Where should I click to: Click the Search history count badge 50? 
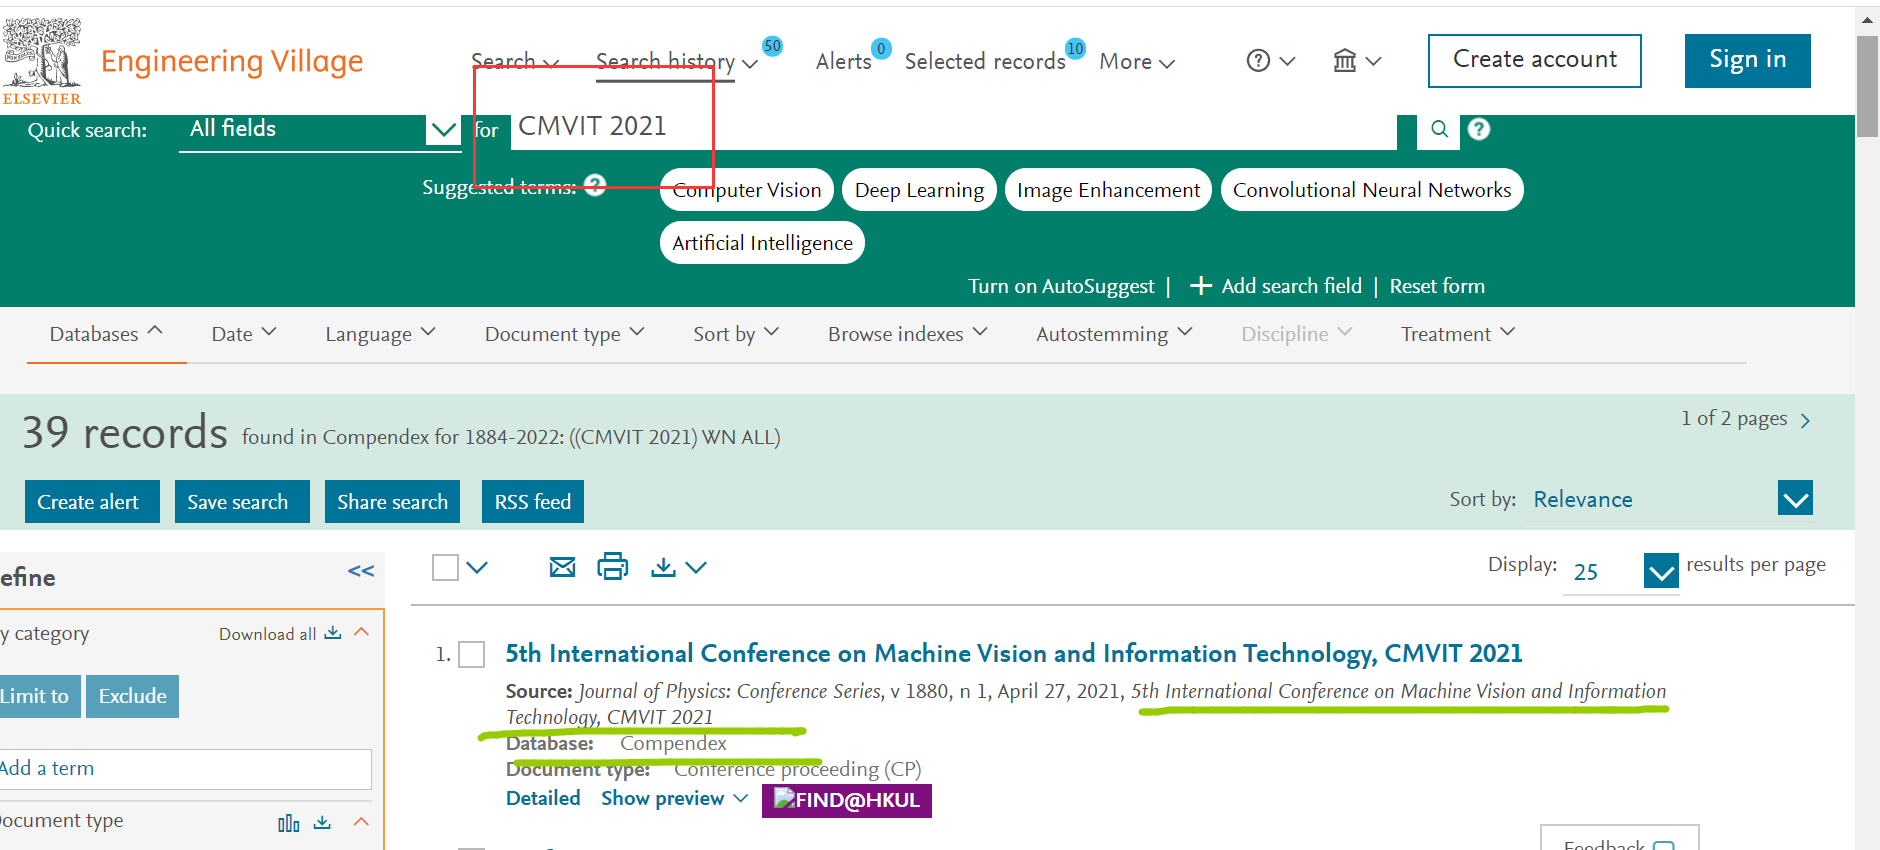[x=772, y=46]
